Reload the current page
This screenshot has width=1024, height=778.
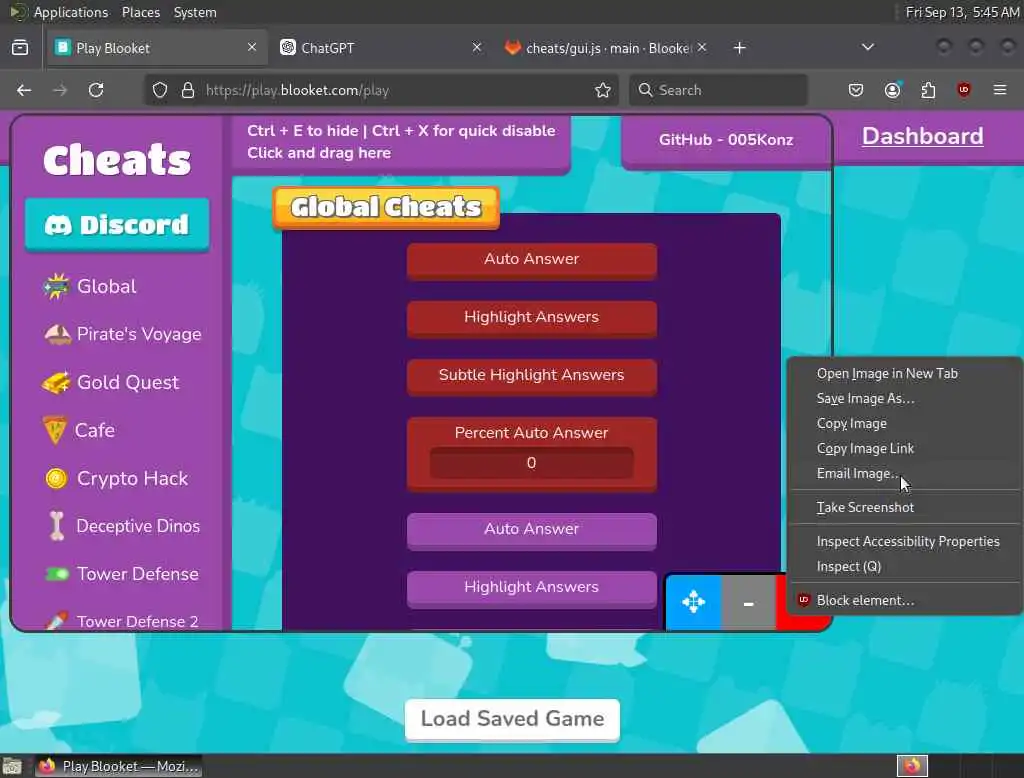[x=96, y=90]
